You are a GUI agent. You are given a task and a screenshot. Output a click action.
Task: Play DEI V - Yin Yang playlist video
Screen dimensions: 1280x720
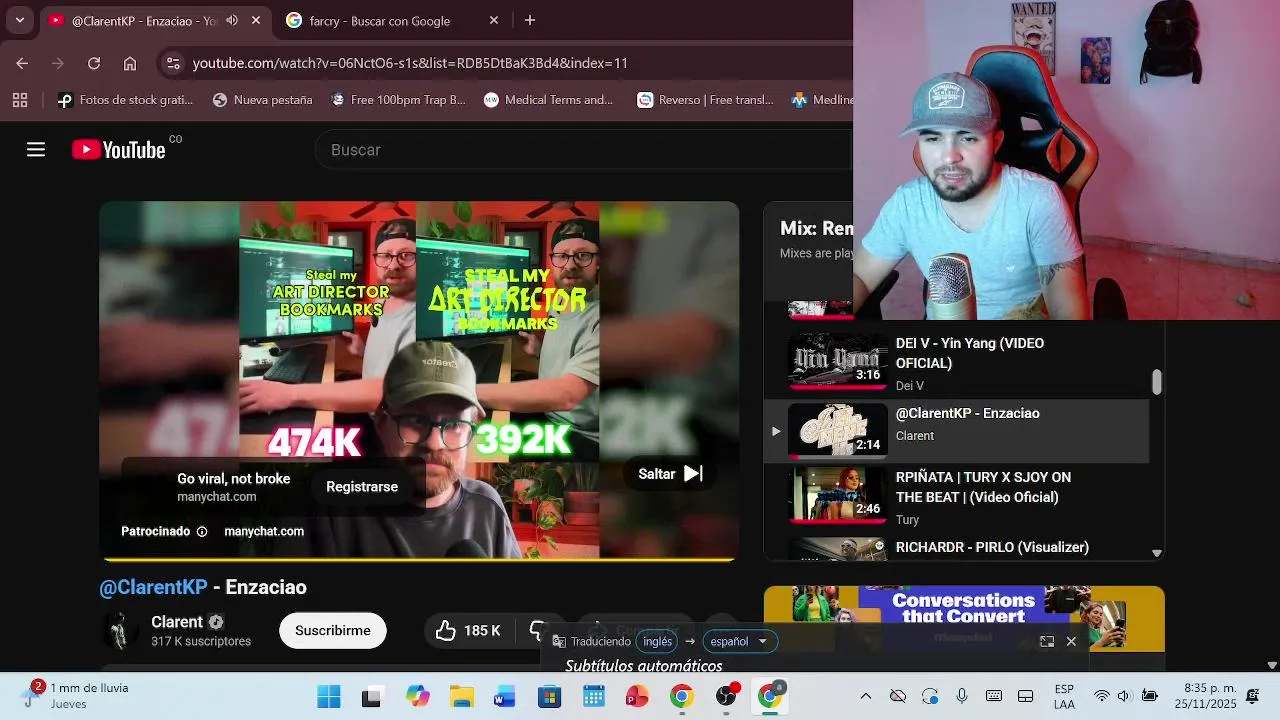pos(958,363)
